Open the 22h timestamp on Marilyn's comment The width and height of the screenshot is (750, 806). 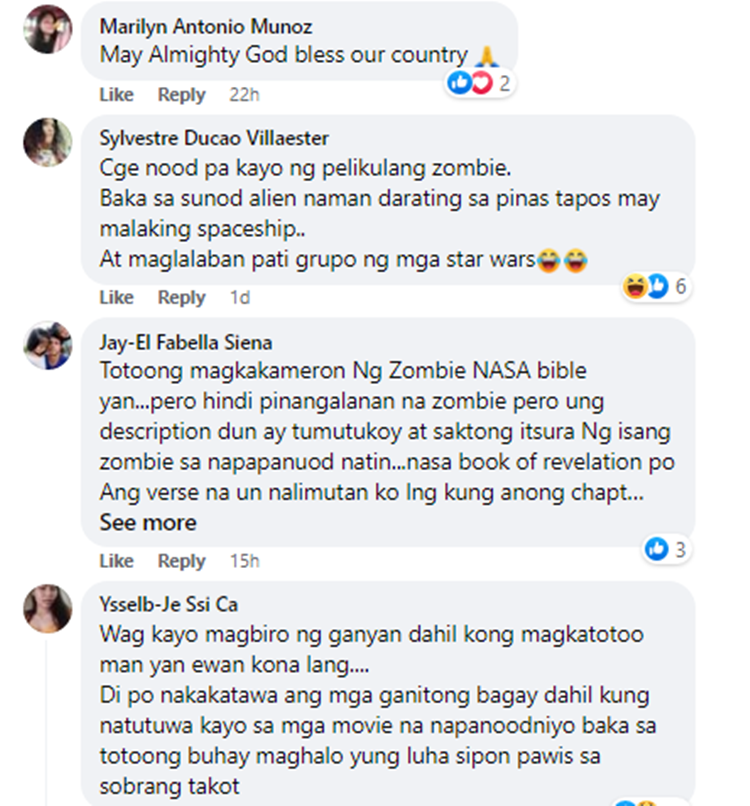[244, 95]
